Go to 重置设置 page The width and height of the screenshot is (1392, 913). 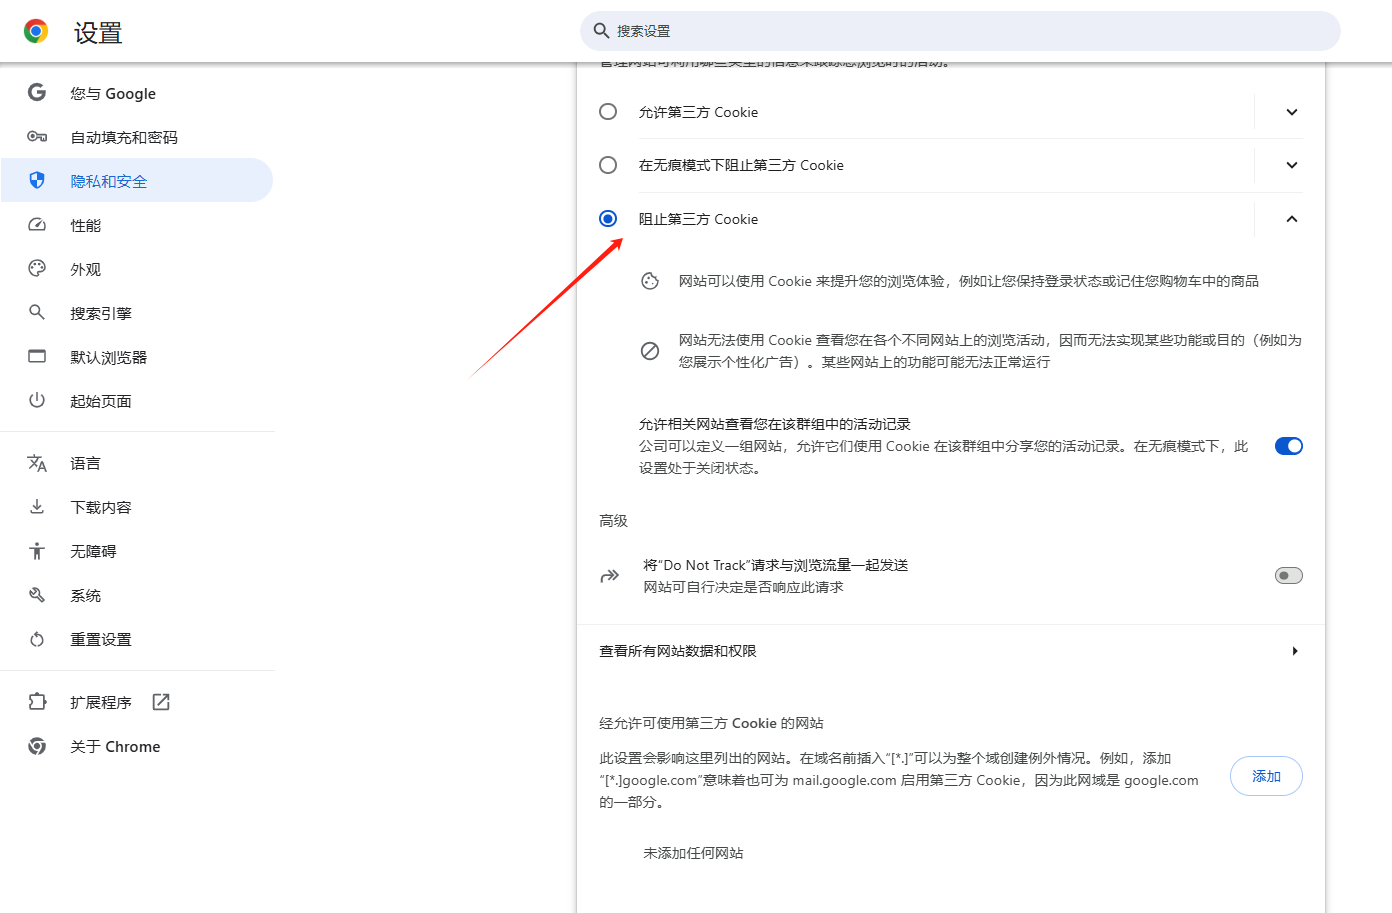coord(138,639)
